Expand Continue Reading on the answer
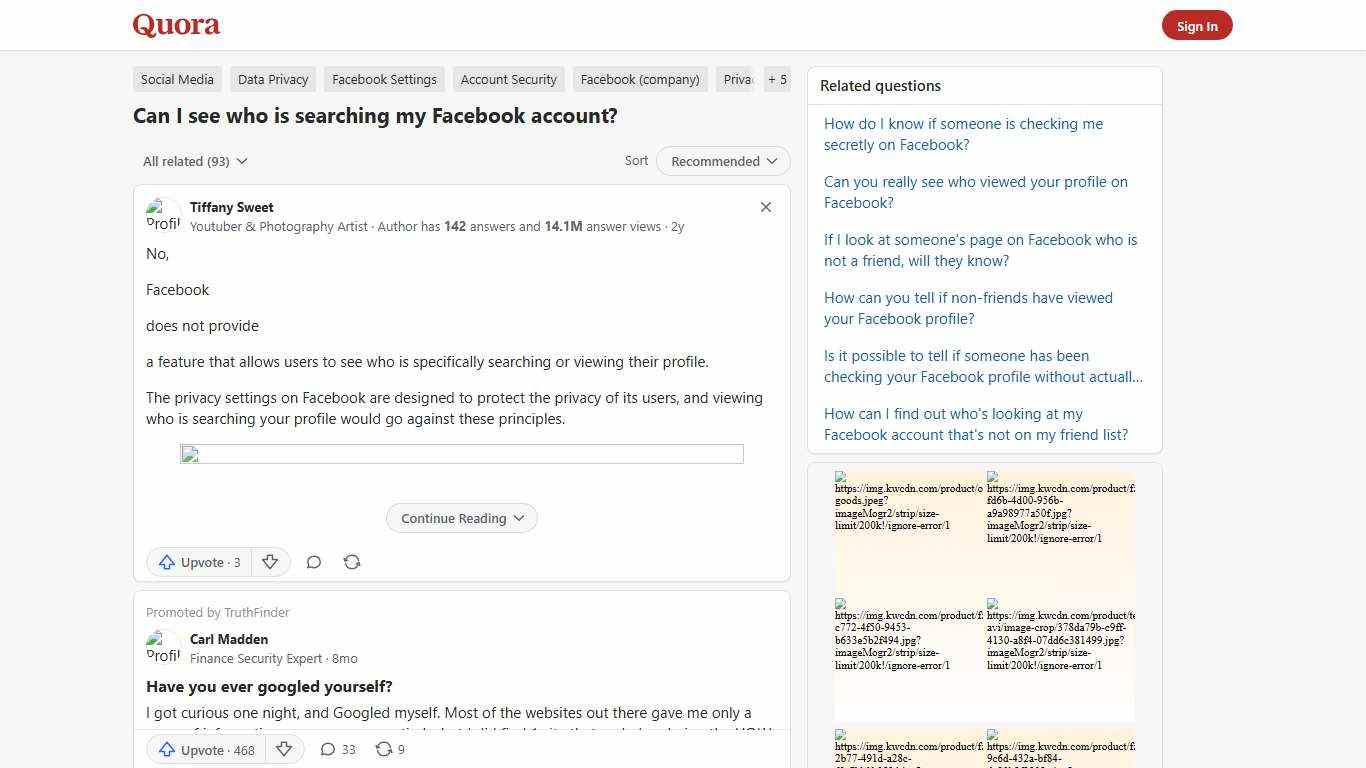 pyautogui.click(x=461, y=518)
